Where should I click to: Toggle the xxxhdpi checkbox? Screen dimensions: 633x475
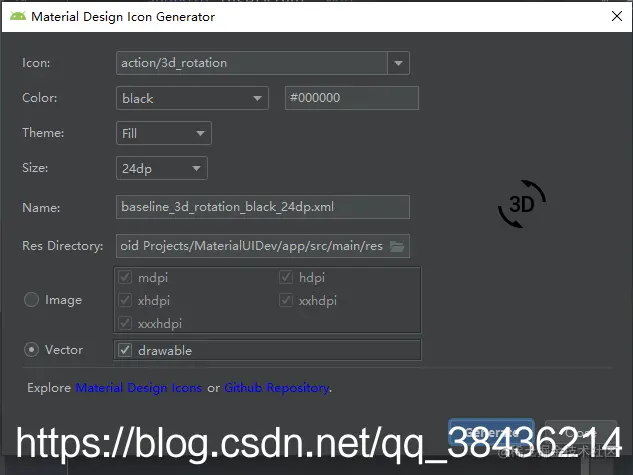125,323
